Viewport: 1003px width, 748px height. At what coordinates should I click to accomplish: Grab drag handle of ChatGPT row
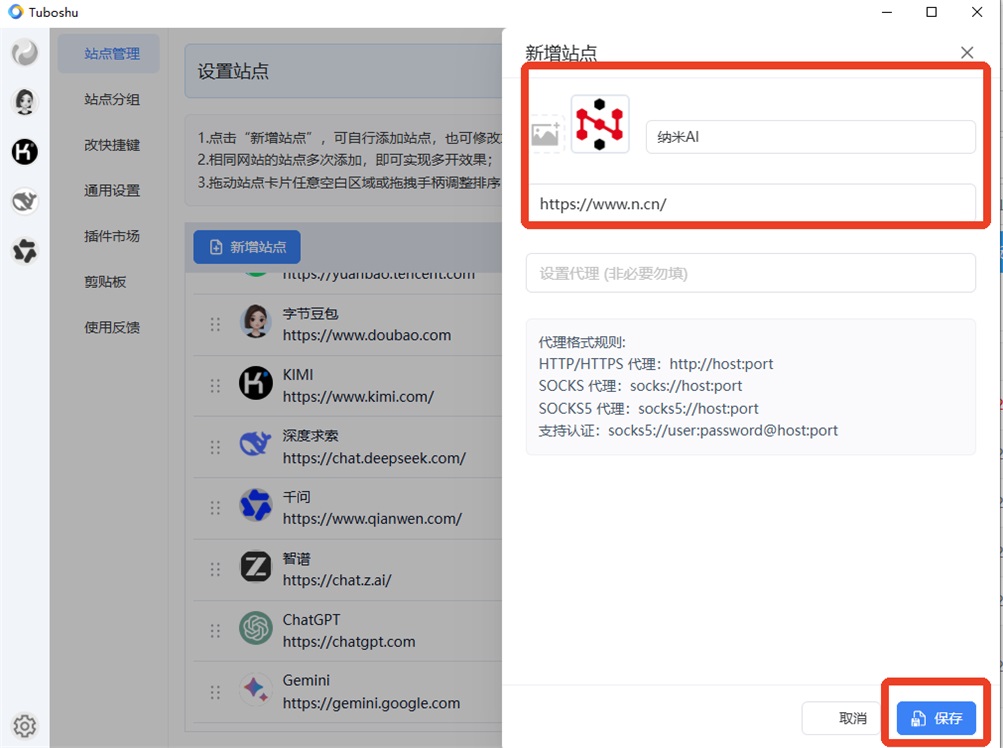pyautogui.click(x=215, y=631)
